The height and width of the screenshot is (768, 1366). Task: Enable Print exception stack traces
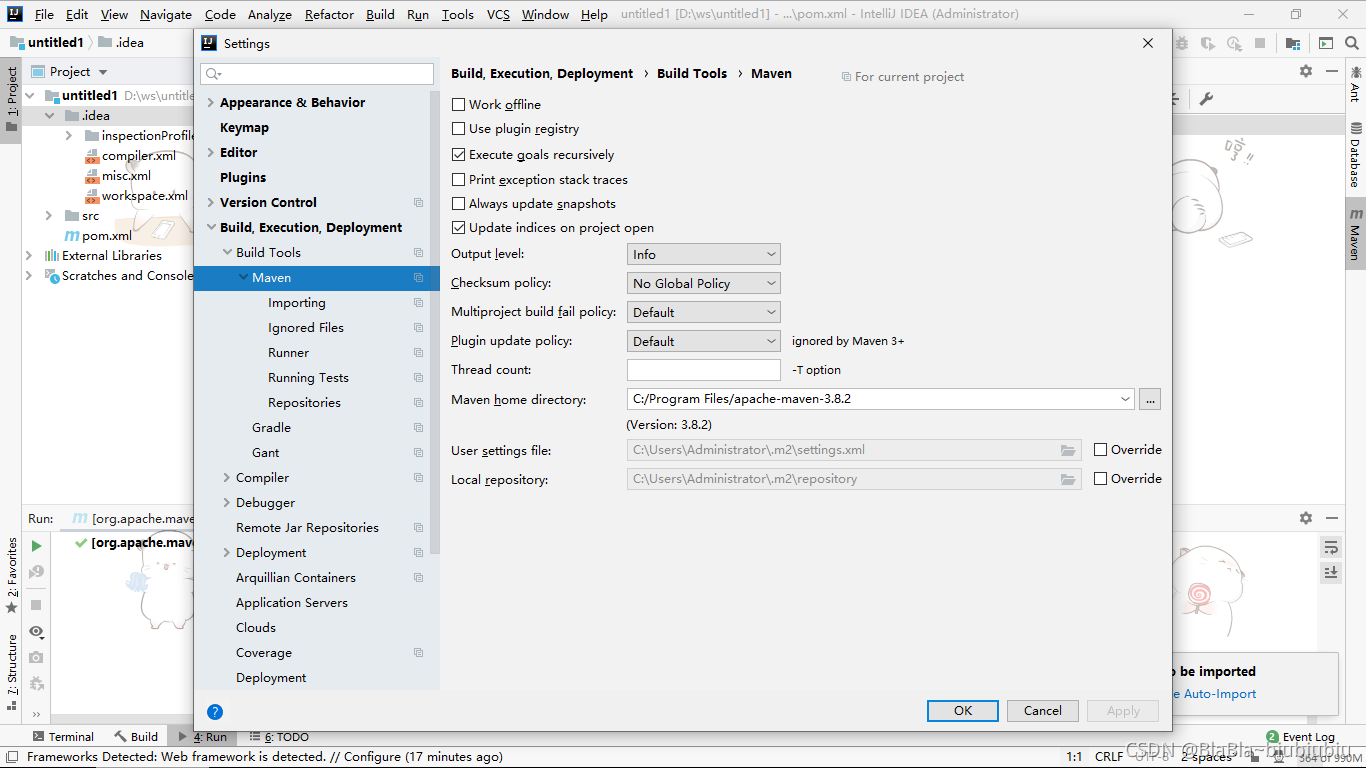point(459,180)
